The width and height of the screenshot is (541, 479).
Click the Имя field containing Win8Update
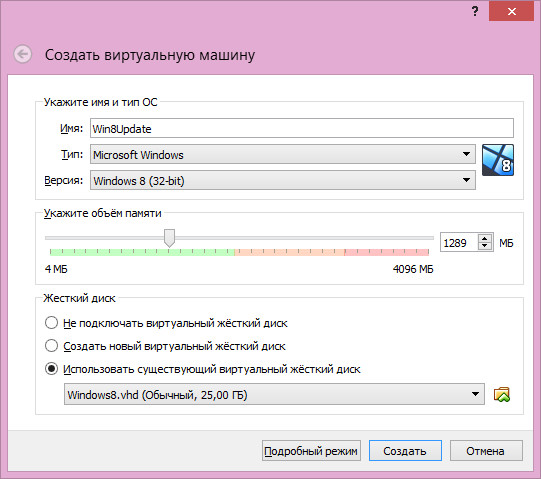302,128
